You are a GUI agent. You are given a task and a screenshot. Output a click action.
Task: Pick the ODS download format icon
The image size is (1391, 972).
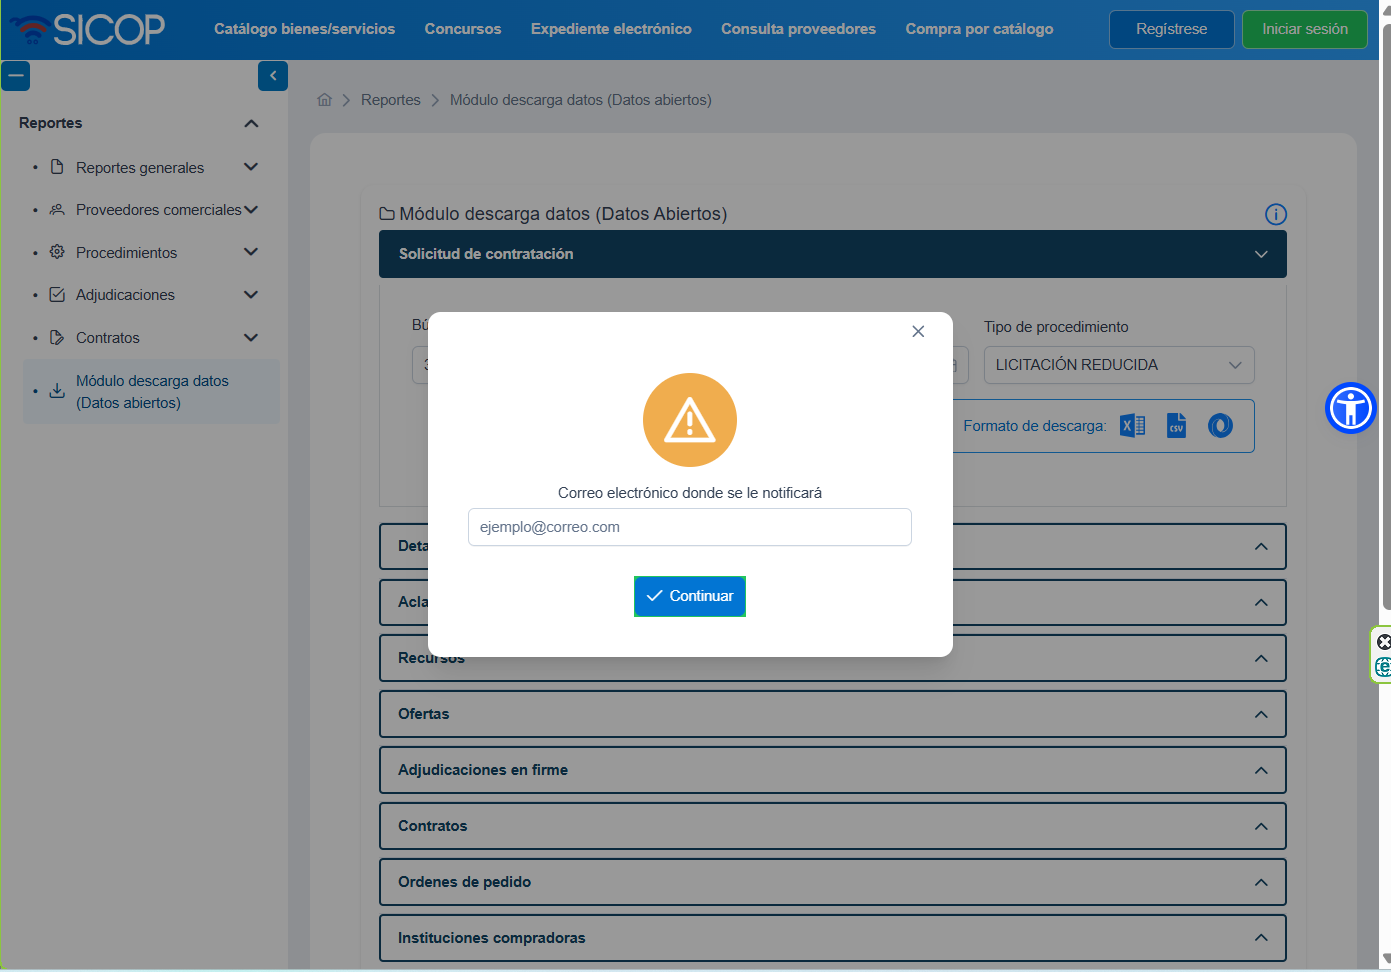1220,425
